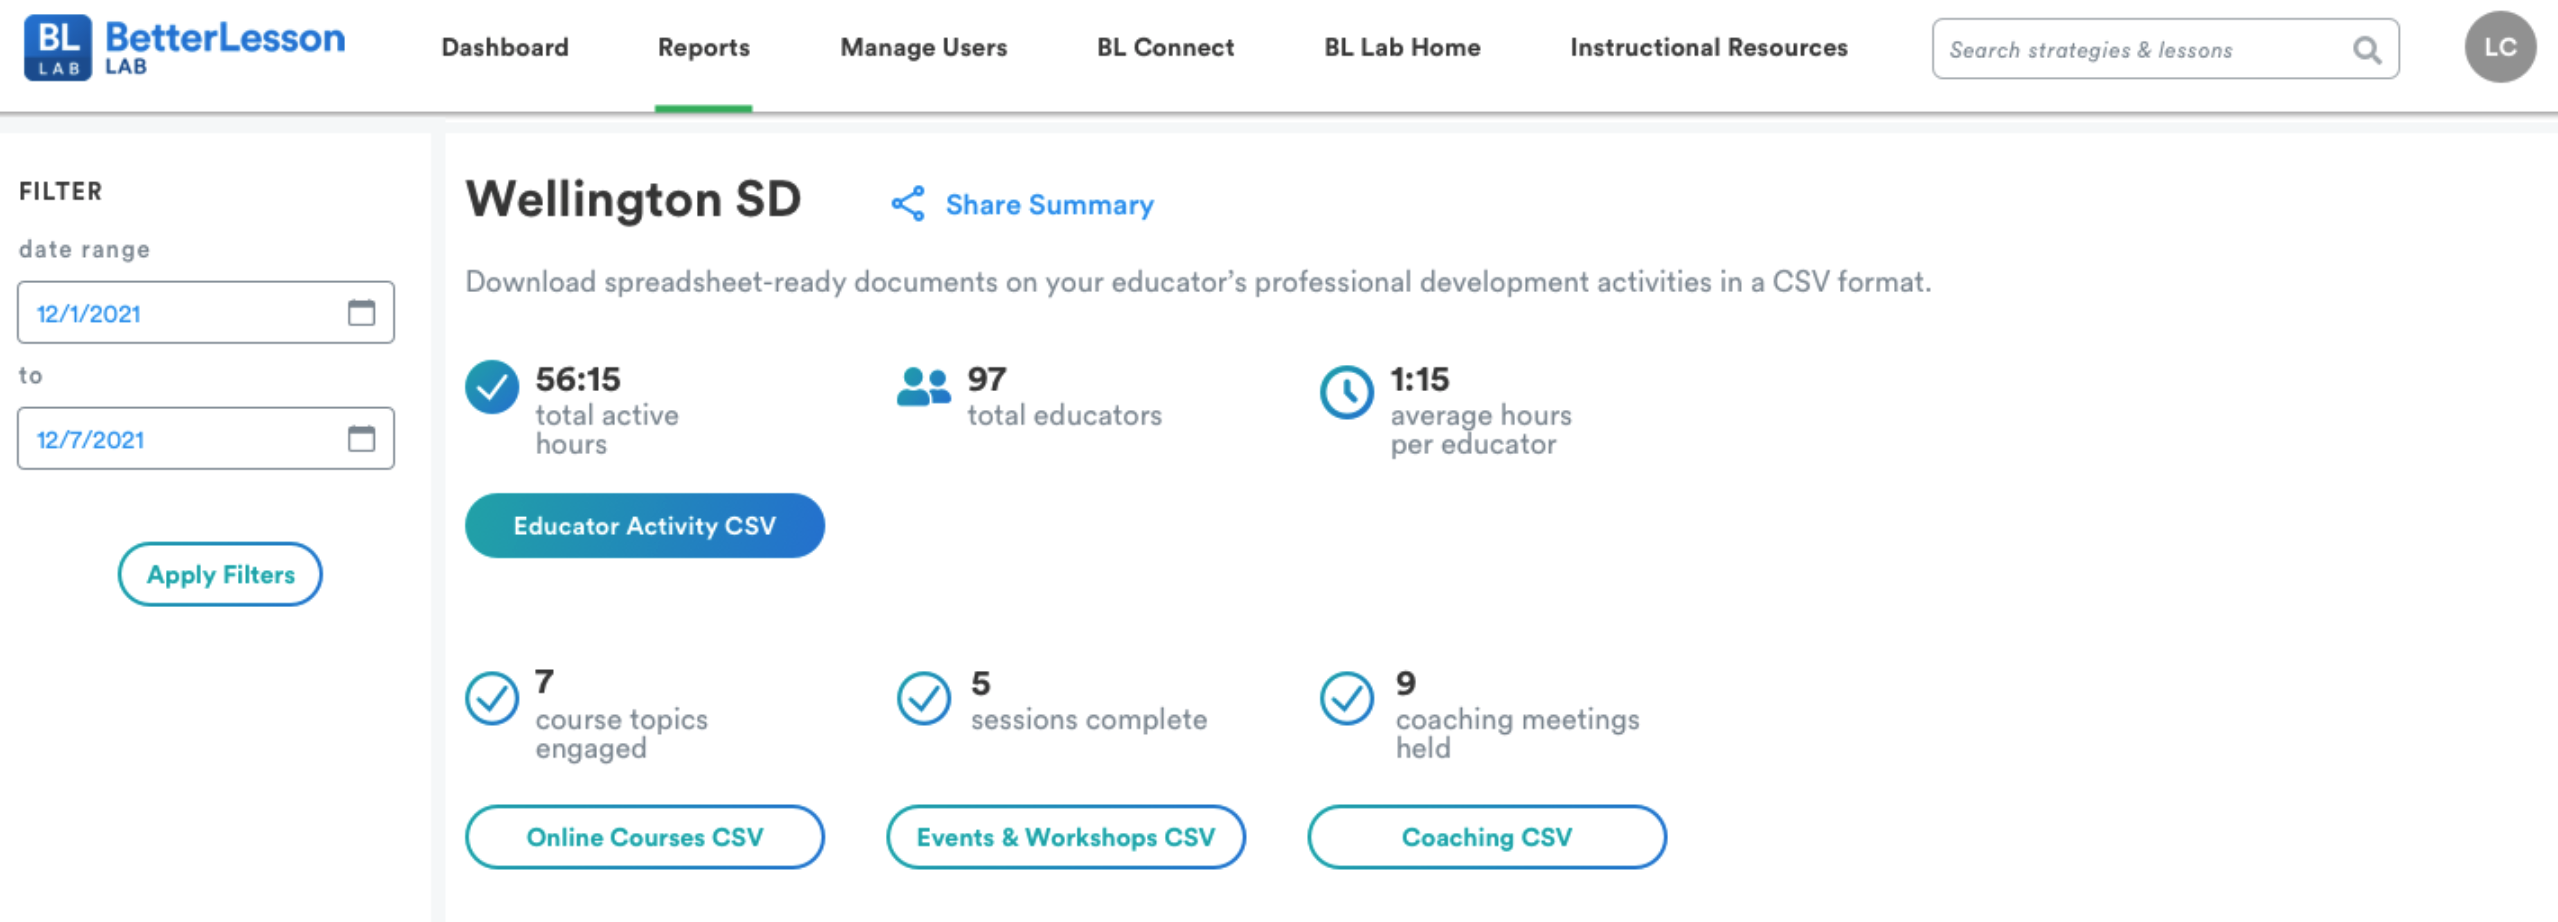Open the LC user avatar menu
The width and height of the screenshot is (2558, 922).
click(x=2499, y=47)
